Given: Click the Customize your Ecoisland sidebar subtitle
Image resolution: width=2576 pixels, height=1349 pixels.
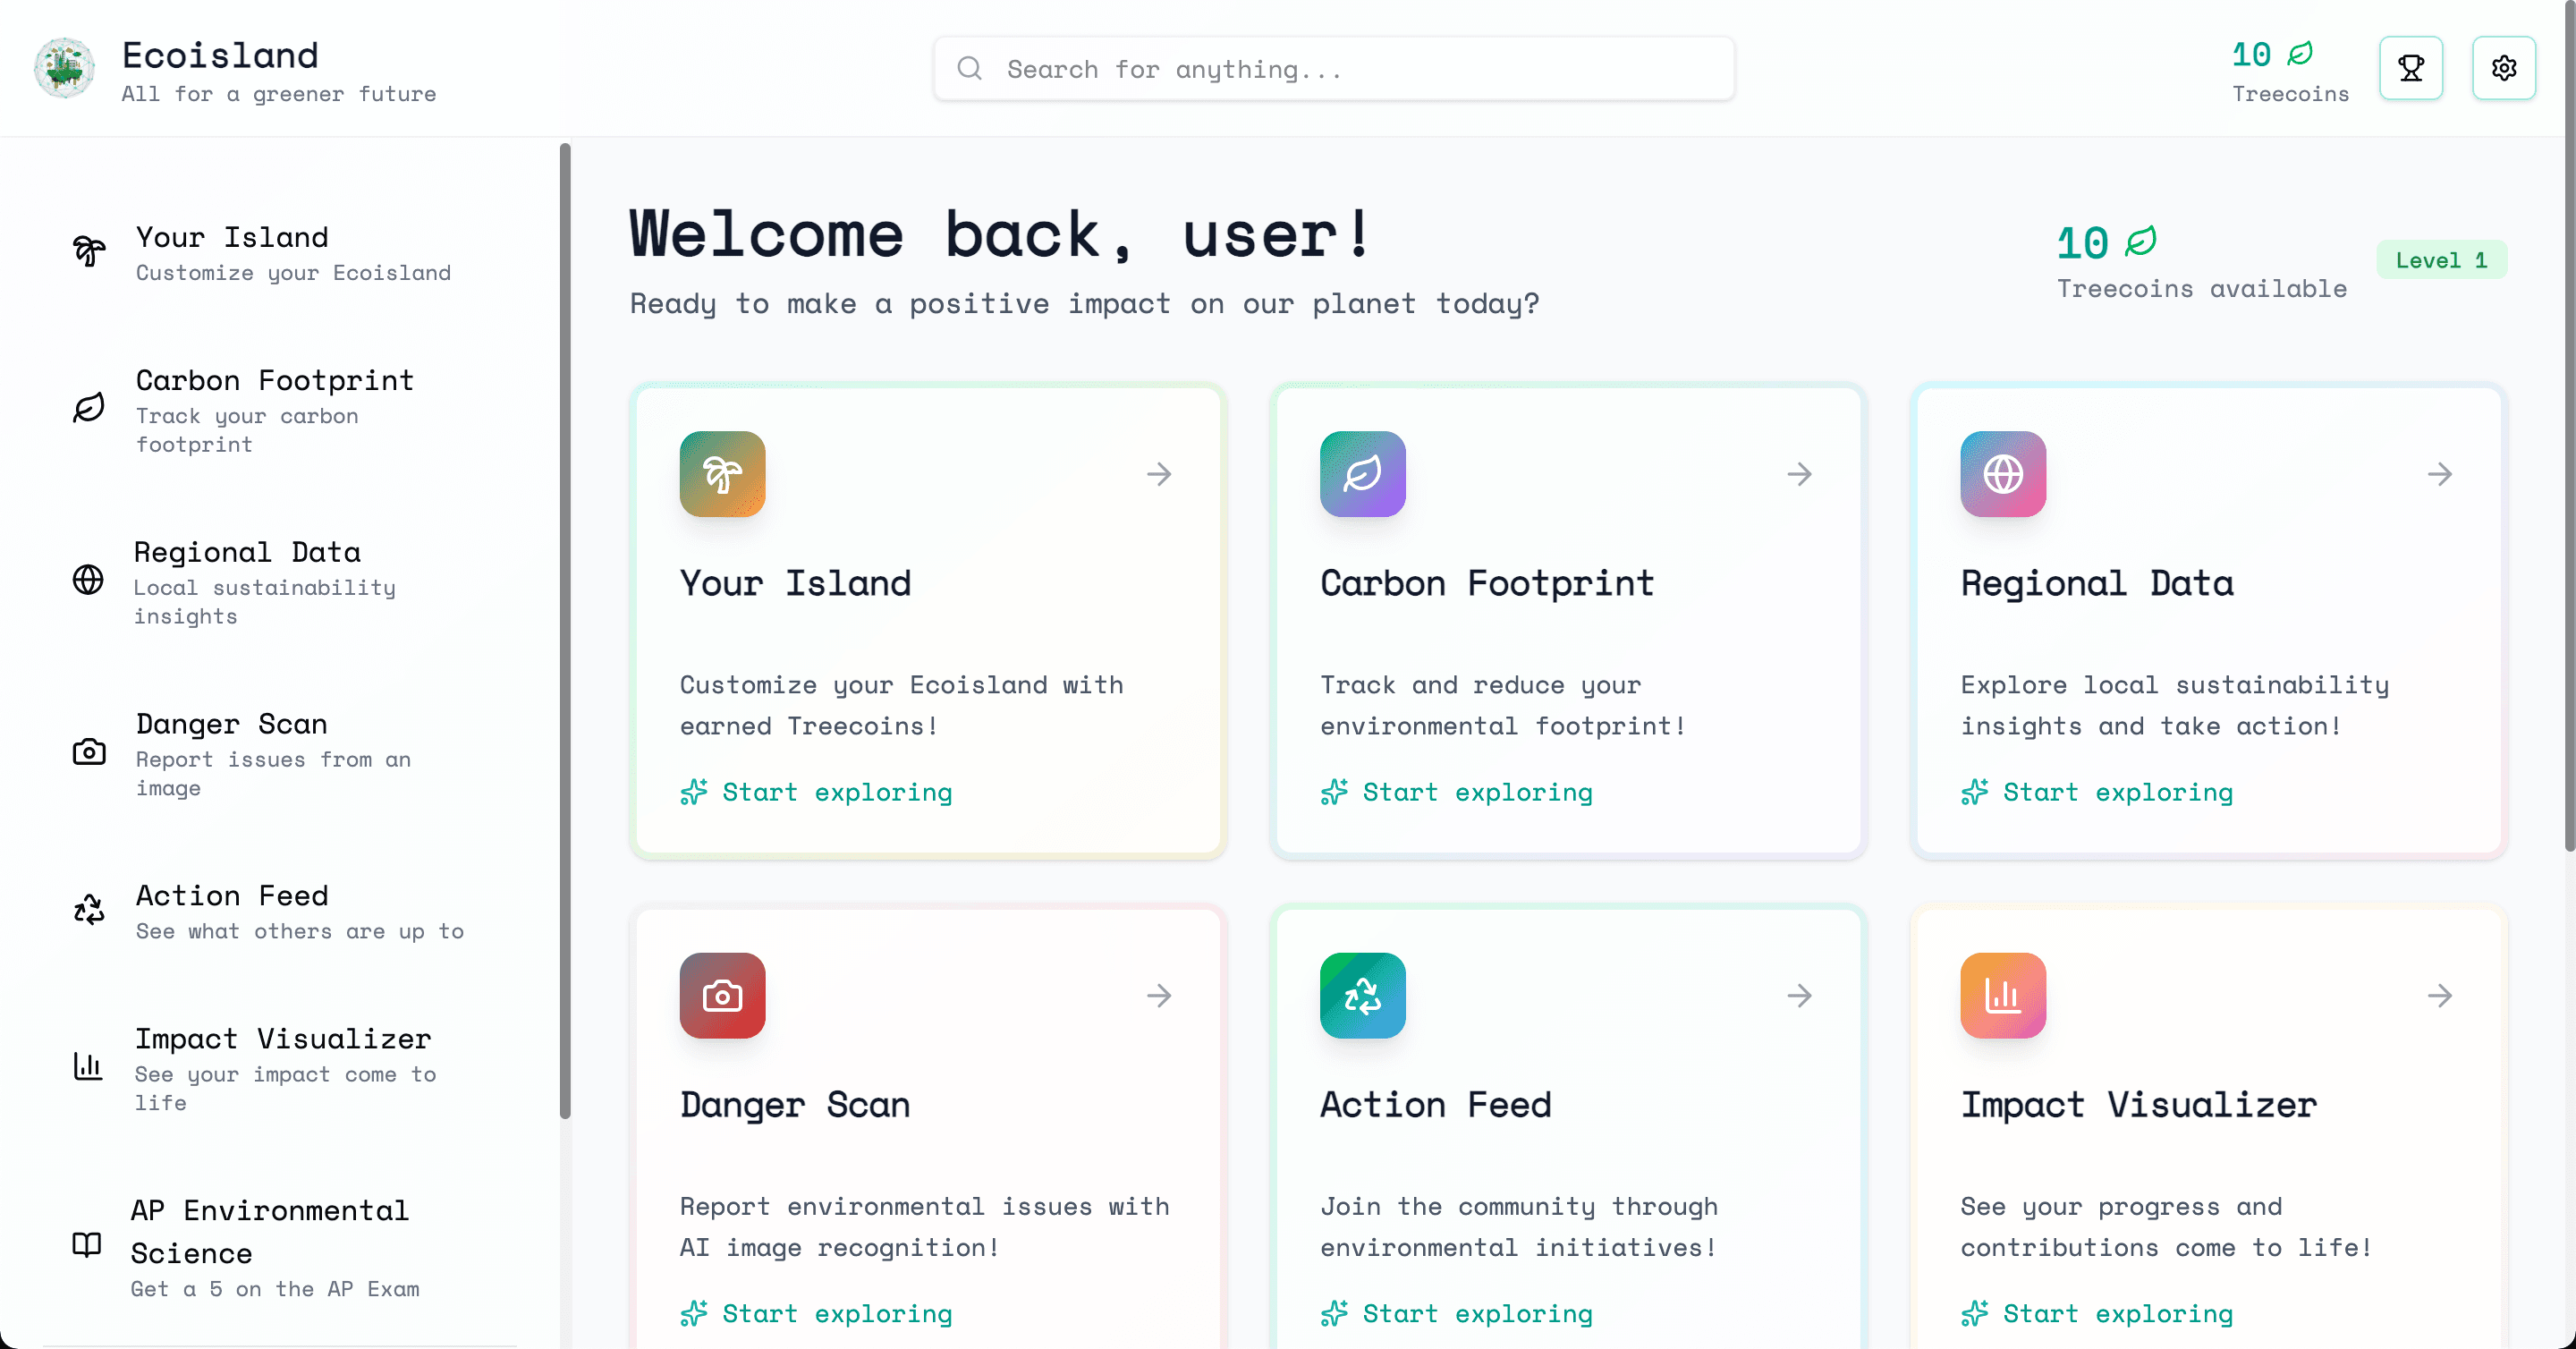Looking at the screenshot, I should click(x=293, y=273).
